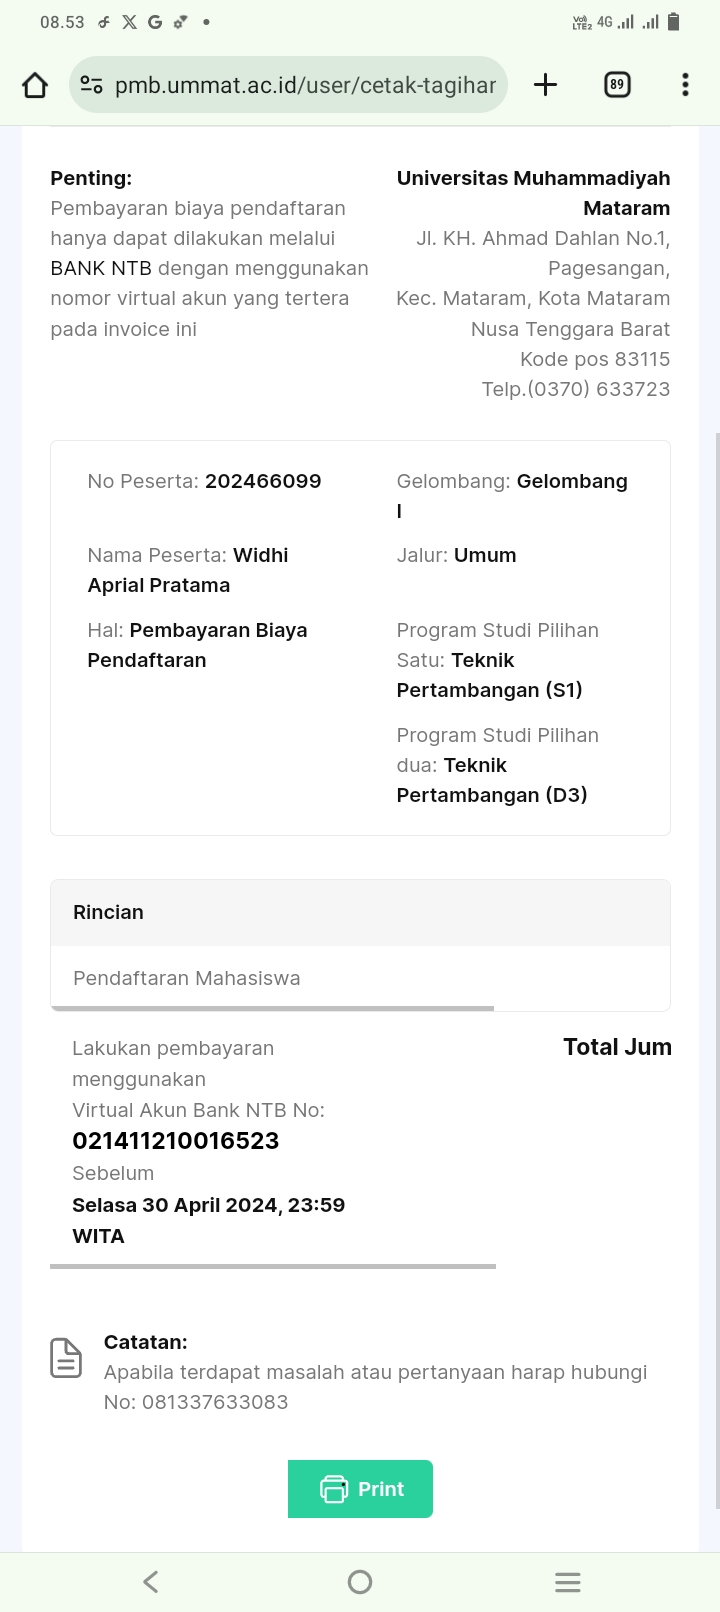Tap the pmb.ummat.ac.id address bar
The height and width of the screenshot is (1612, 720).
click(305, 85)
